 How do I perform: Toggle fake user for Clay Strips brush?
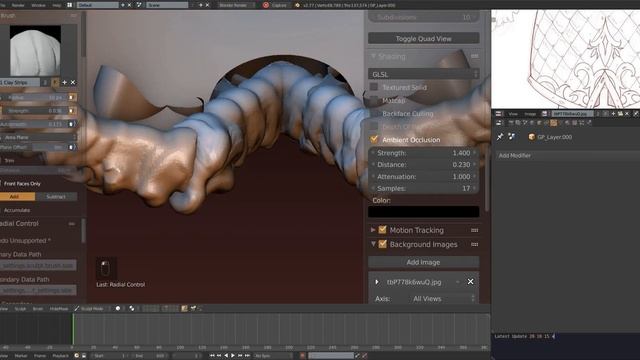point(56,82)
